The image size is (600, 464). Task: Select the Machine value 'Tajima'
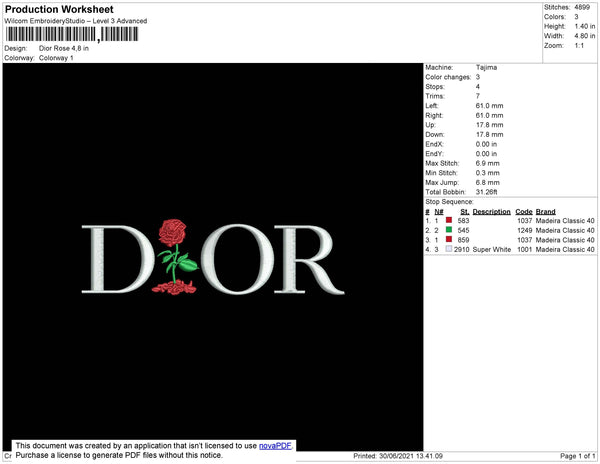point(486,67)
